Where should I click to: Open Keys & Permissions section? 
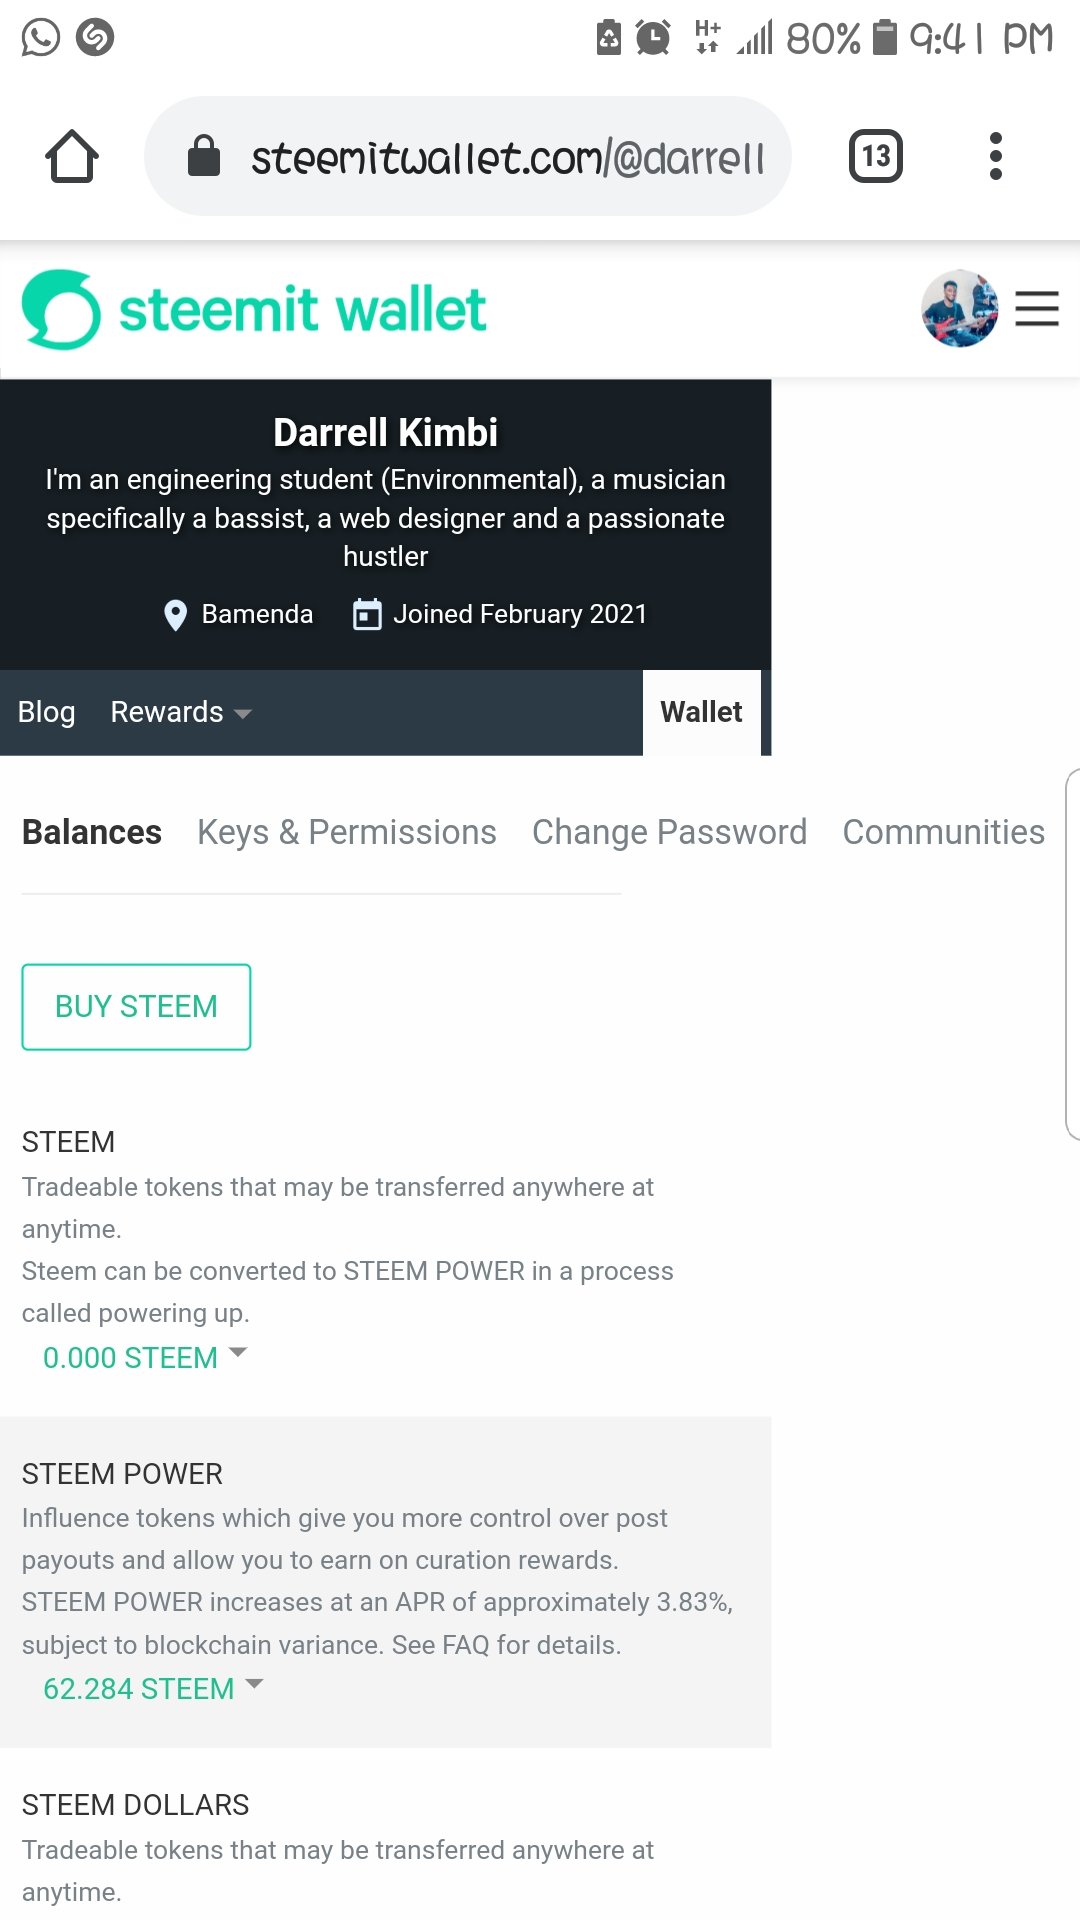[346, 832]
